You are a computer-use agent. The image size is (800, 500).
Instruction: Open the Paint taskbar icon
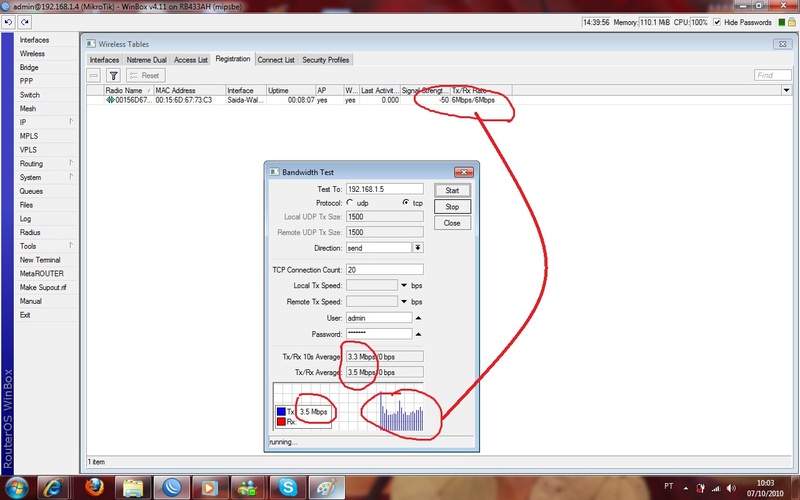(x=327, y=488)
